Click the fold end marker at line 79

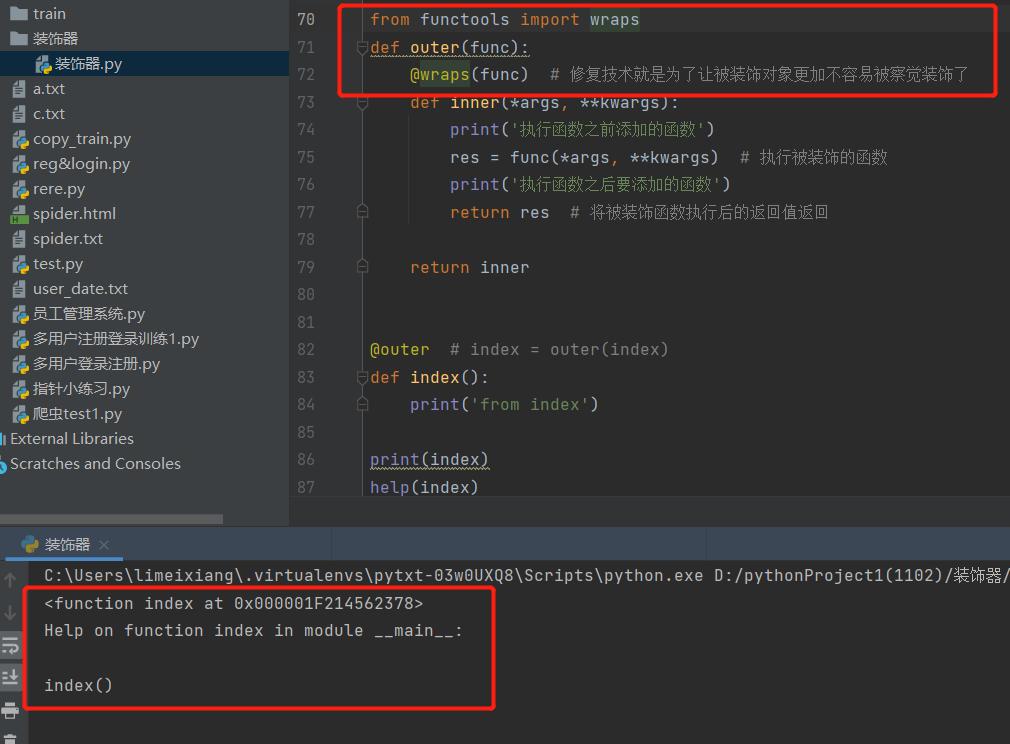pyautogui.click(x=362, y=267)
